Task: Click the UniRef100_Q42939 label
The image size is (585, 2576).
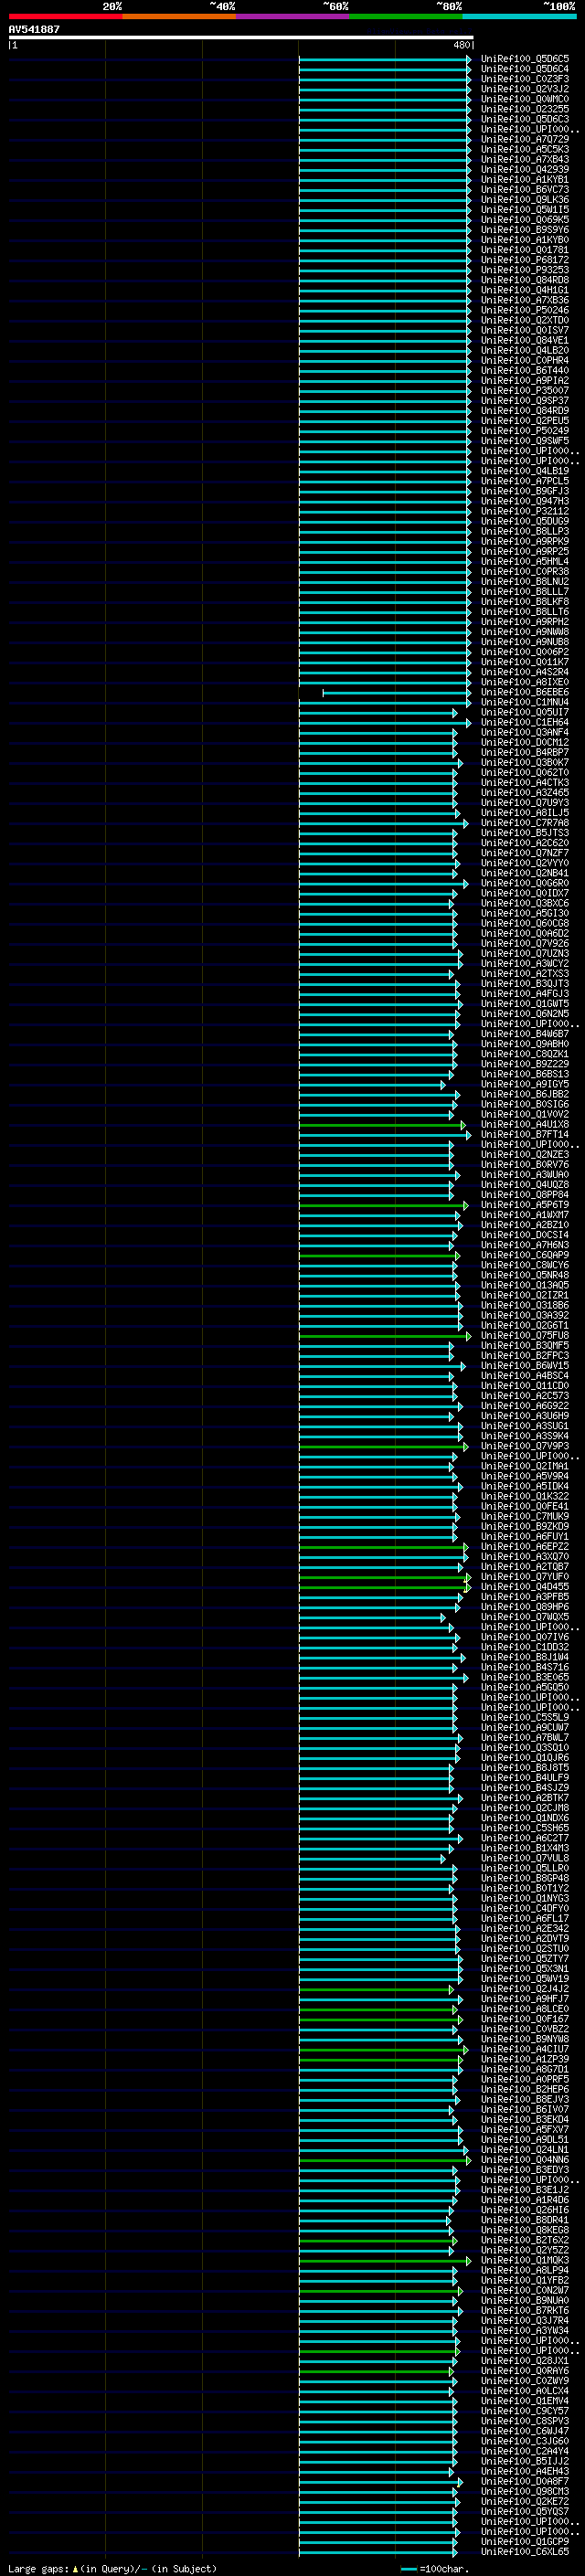Action: pyautogui.click(x=525, y=169)
